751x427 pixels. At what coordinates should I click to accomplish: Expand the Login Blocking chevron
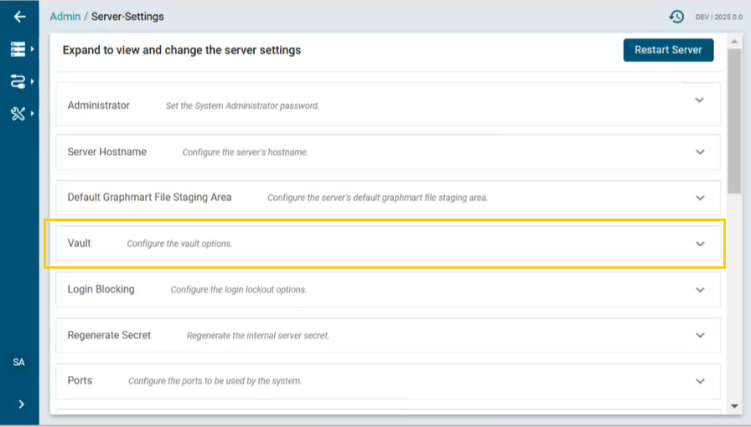[x=700, y=290]
